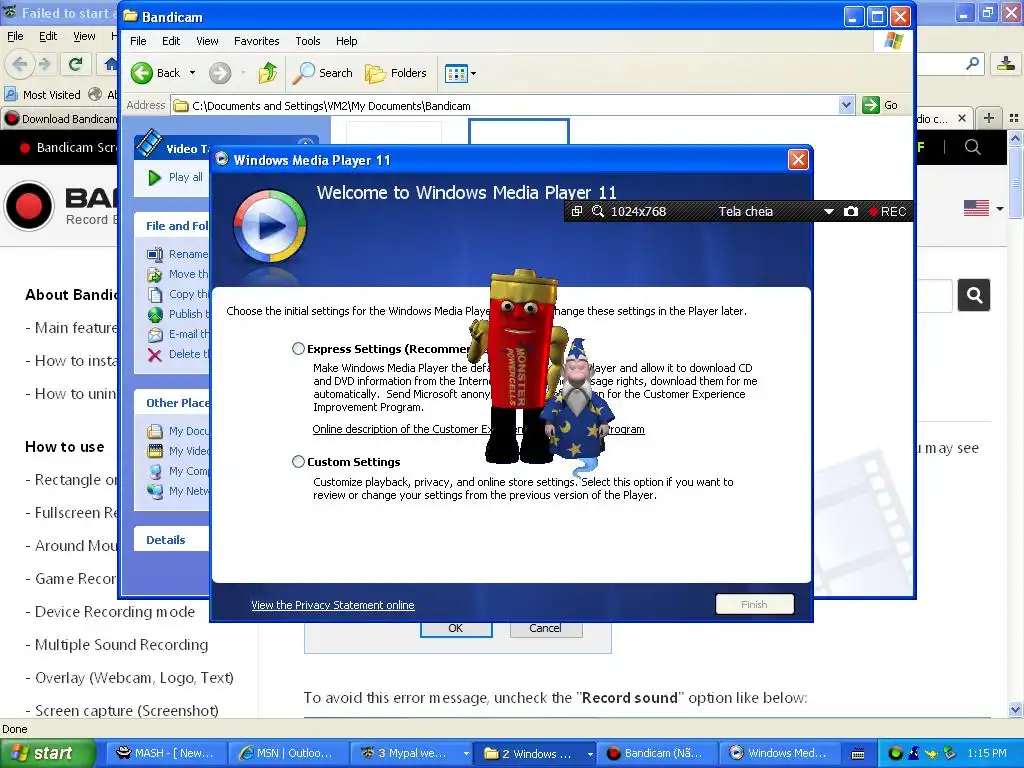Click the Bandicam REC button

pyautogui.click(x=887, y=212)
